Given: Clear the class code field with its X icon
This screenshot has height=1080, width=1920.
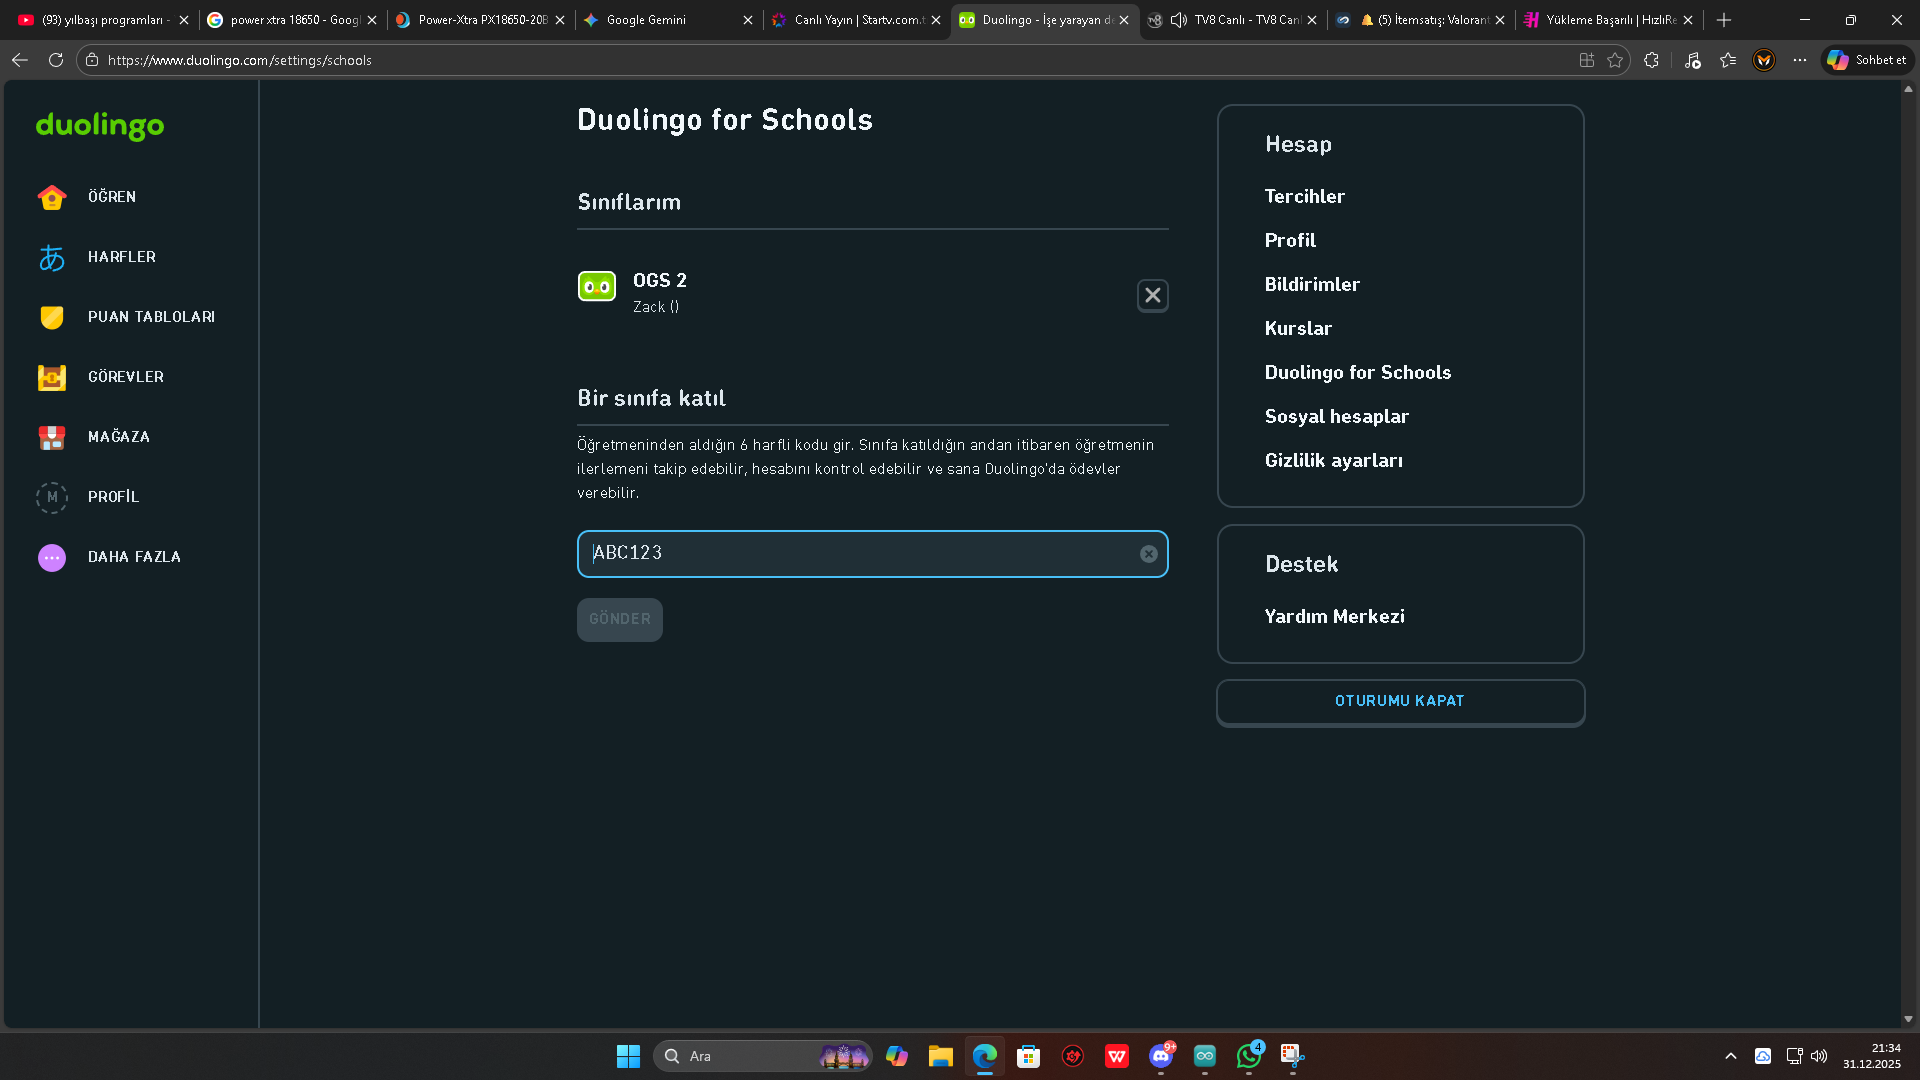Looking at the screenshot, I should [1149, 554].
